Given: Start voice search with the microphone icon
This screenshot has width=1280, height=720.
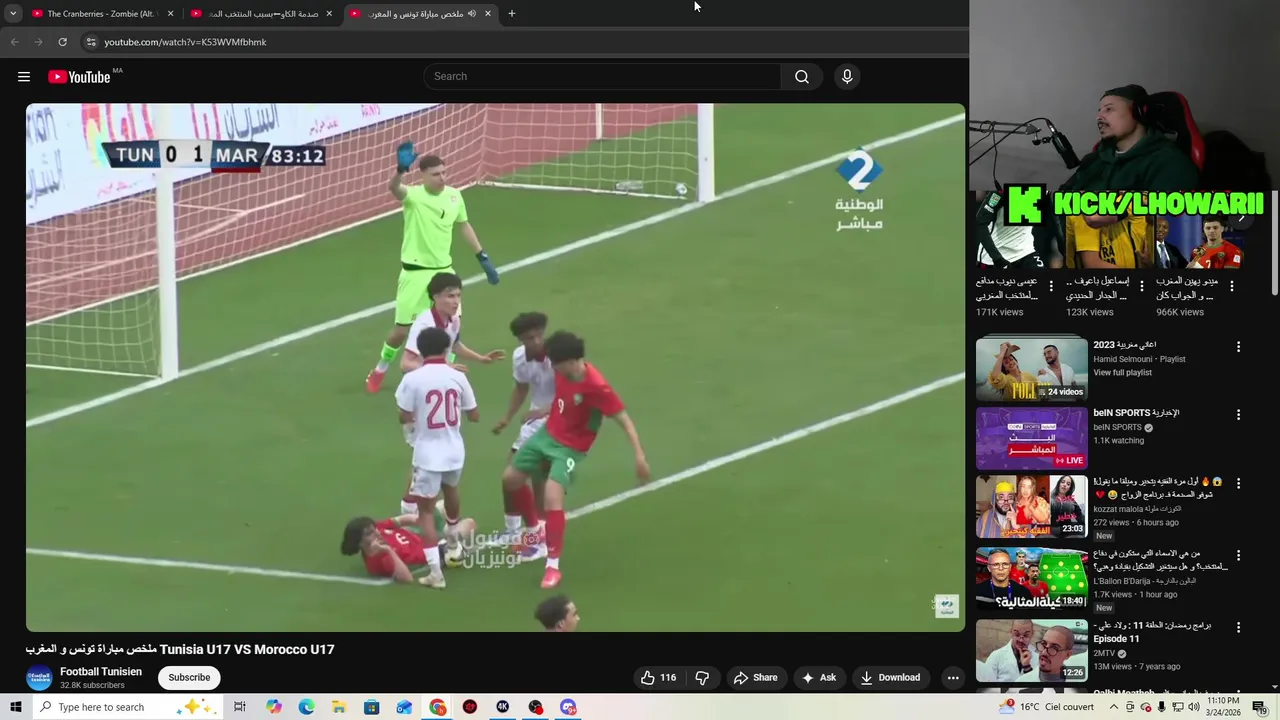Looking at the screenshot, I should coord(847,77).
